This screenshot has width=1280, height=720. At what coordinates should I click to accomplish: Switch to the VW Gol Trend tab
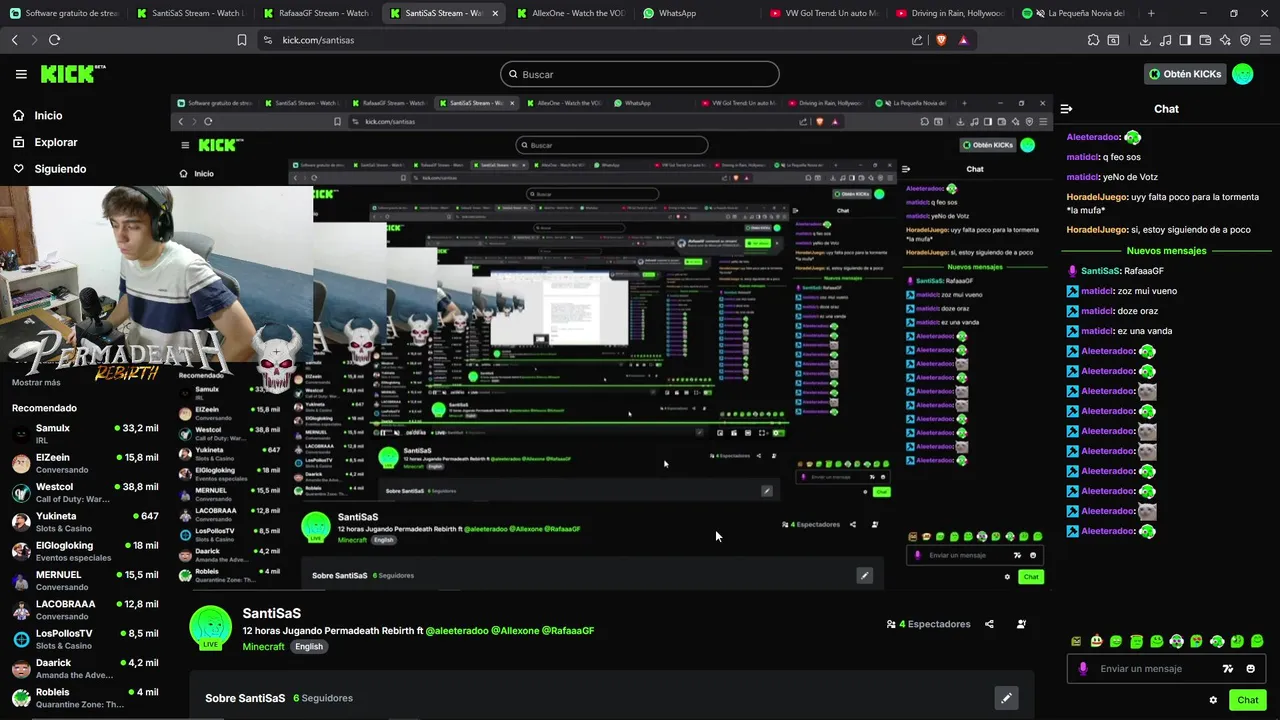point(826,13)
